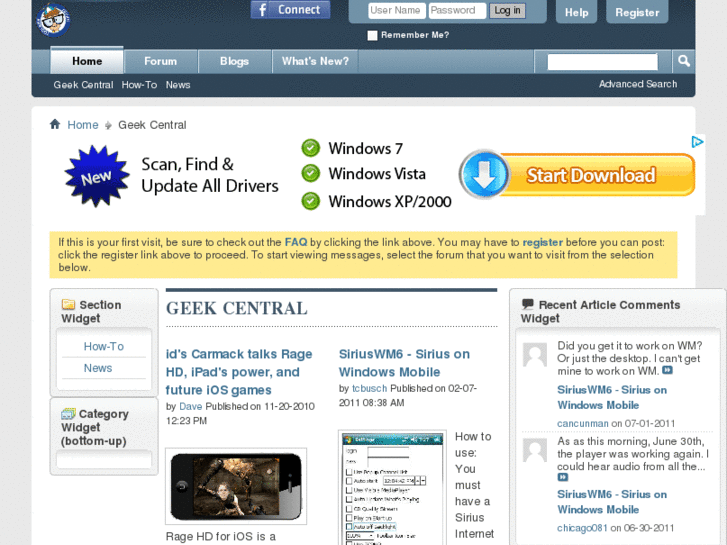Click the GEEK CENTRAL heading
This screenshot has height=545, width=727.
[236, 308]
